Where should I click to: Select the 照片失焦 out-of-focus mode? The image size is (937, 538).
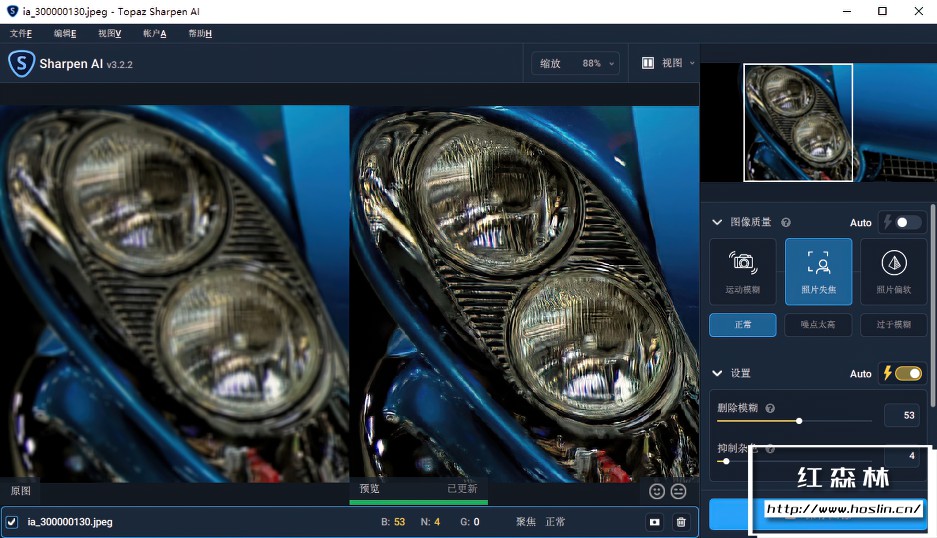tap(818, 272)
